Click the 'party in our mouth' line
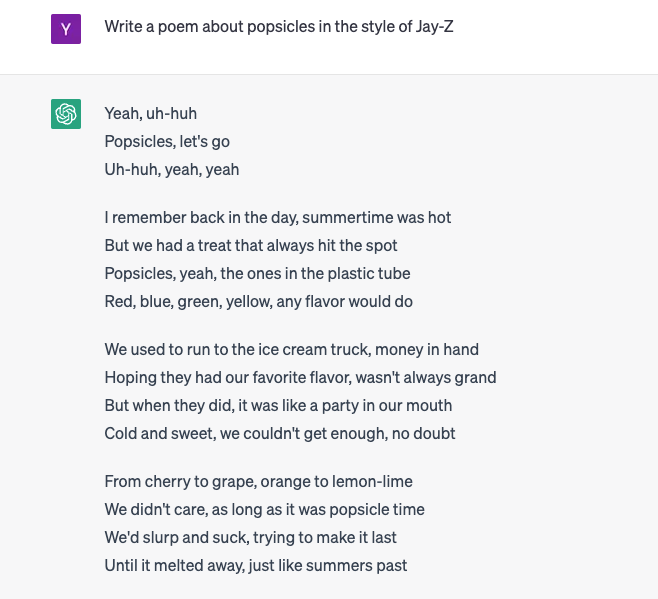 (278, 405)
